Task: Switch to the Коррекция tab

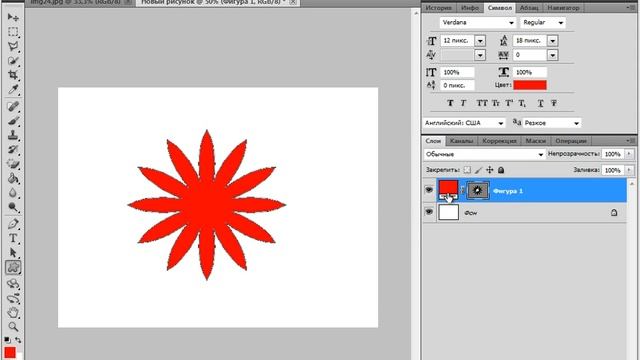Action: [499, 141]
